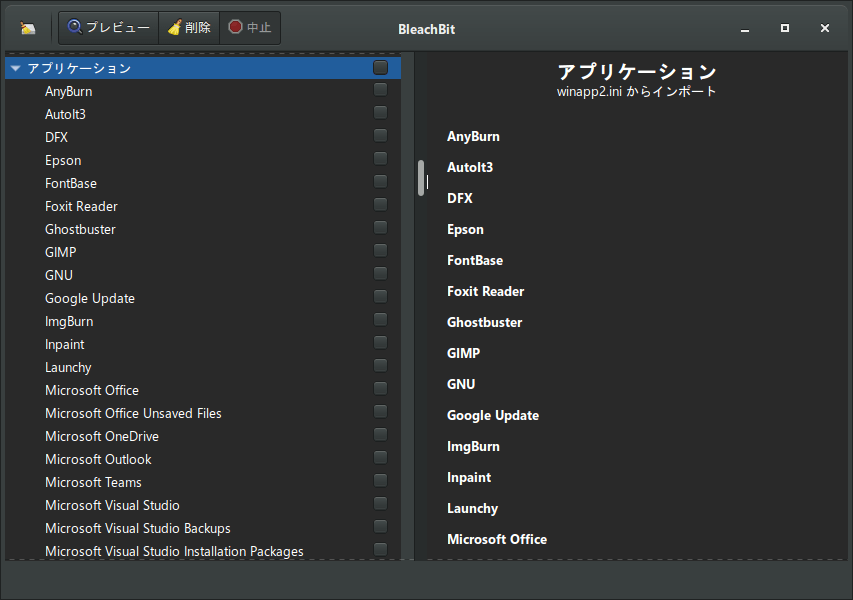Close the BleachBit window
The image size is (853, 600).
[825, 28]
